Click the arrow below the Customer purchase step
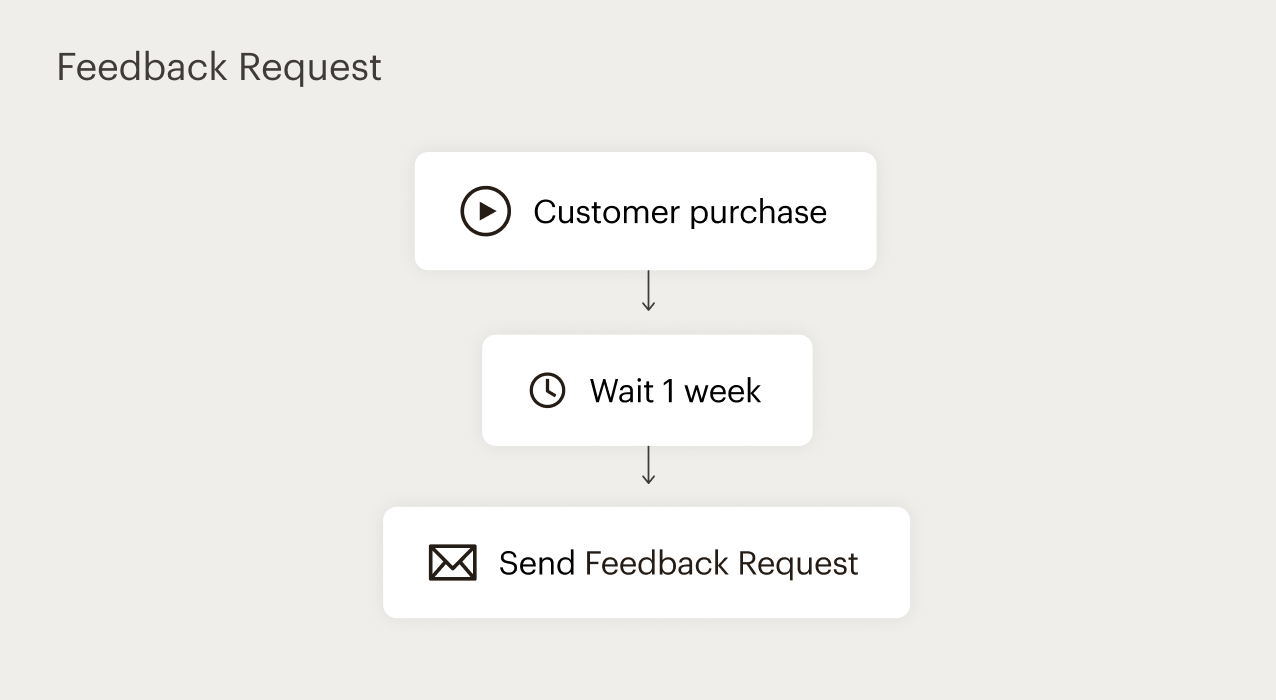The width and height of the screenshot is (1276, 700). point(648,291)
